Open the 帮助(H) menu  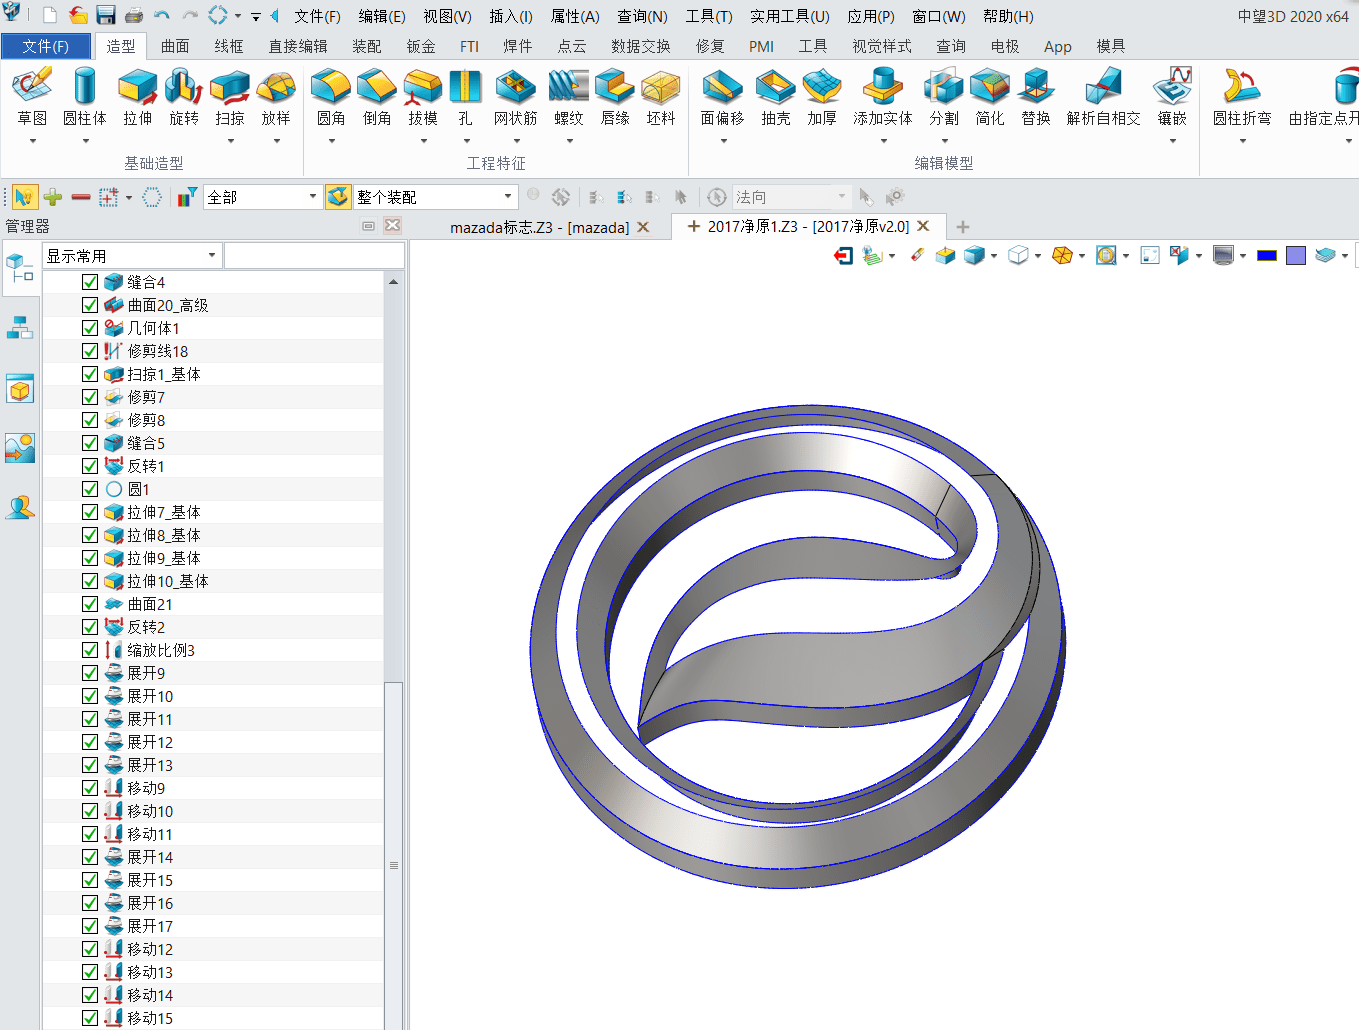click(1008, 16)
